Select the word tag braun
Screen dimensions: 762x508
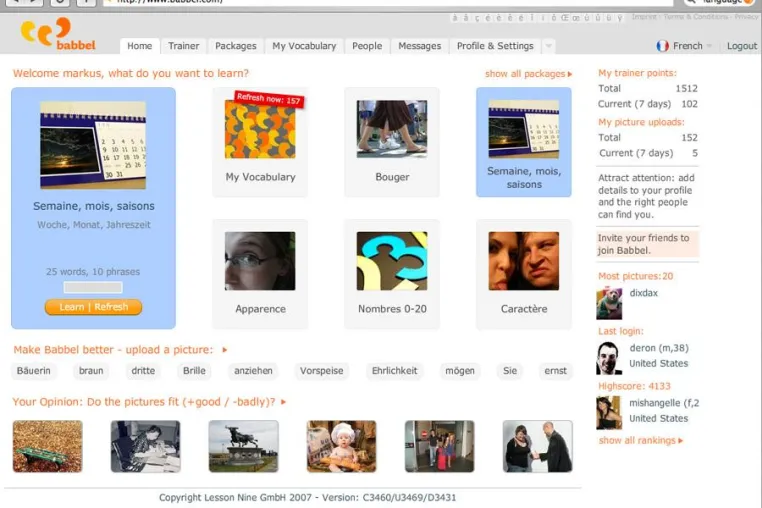(x=91, y=371)
